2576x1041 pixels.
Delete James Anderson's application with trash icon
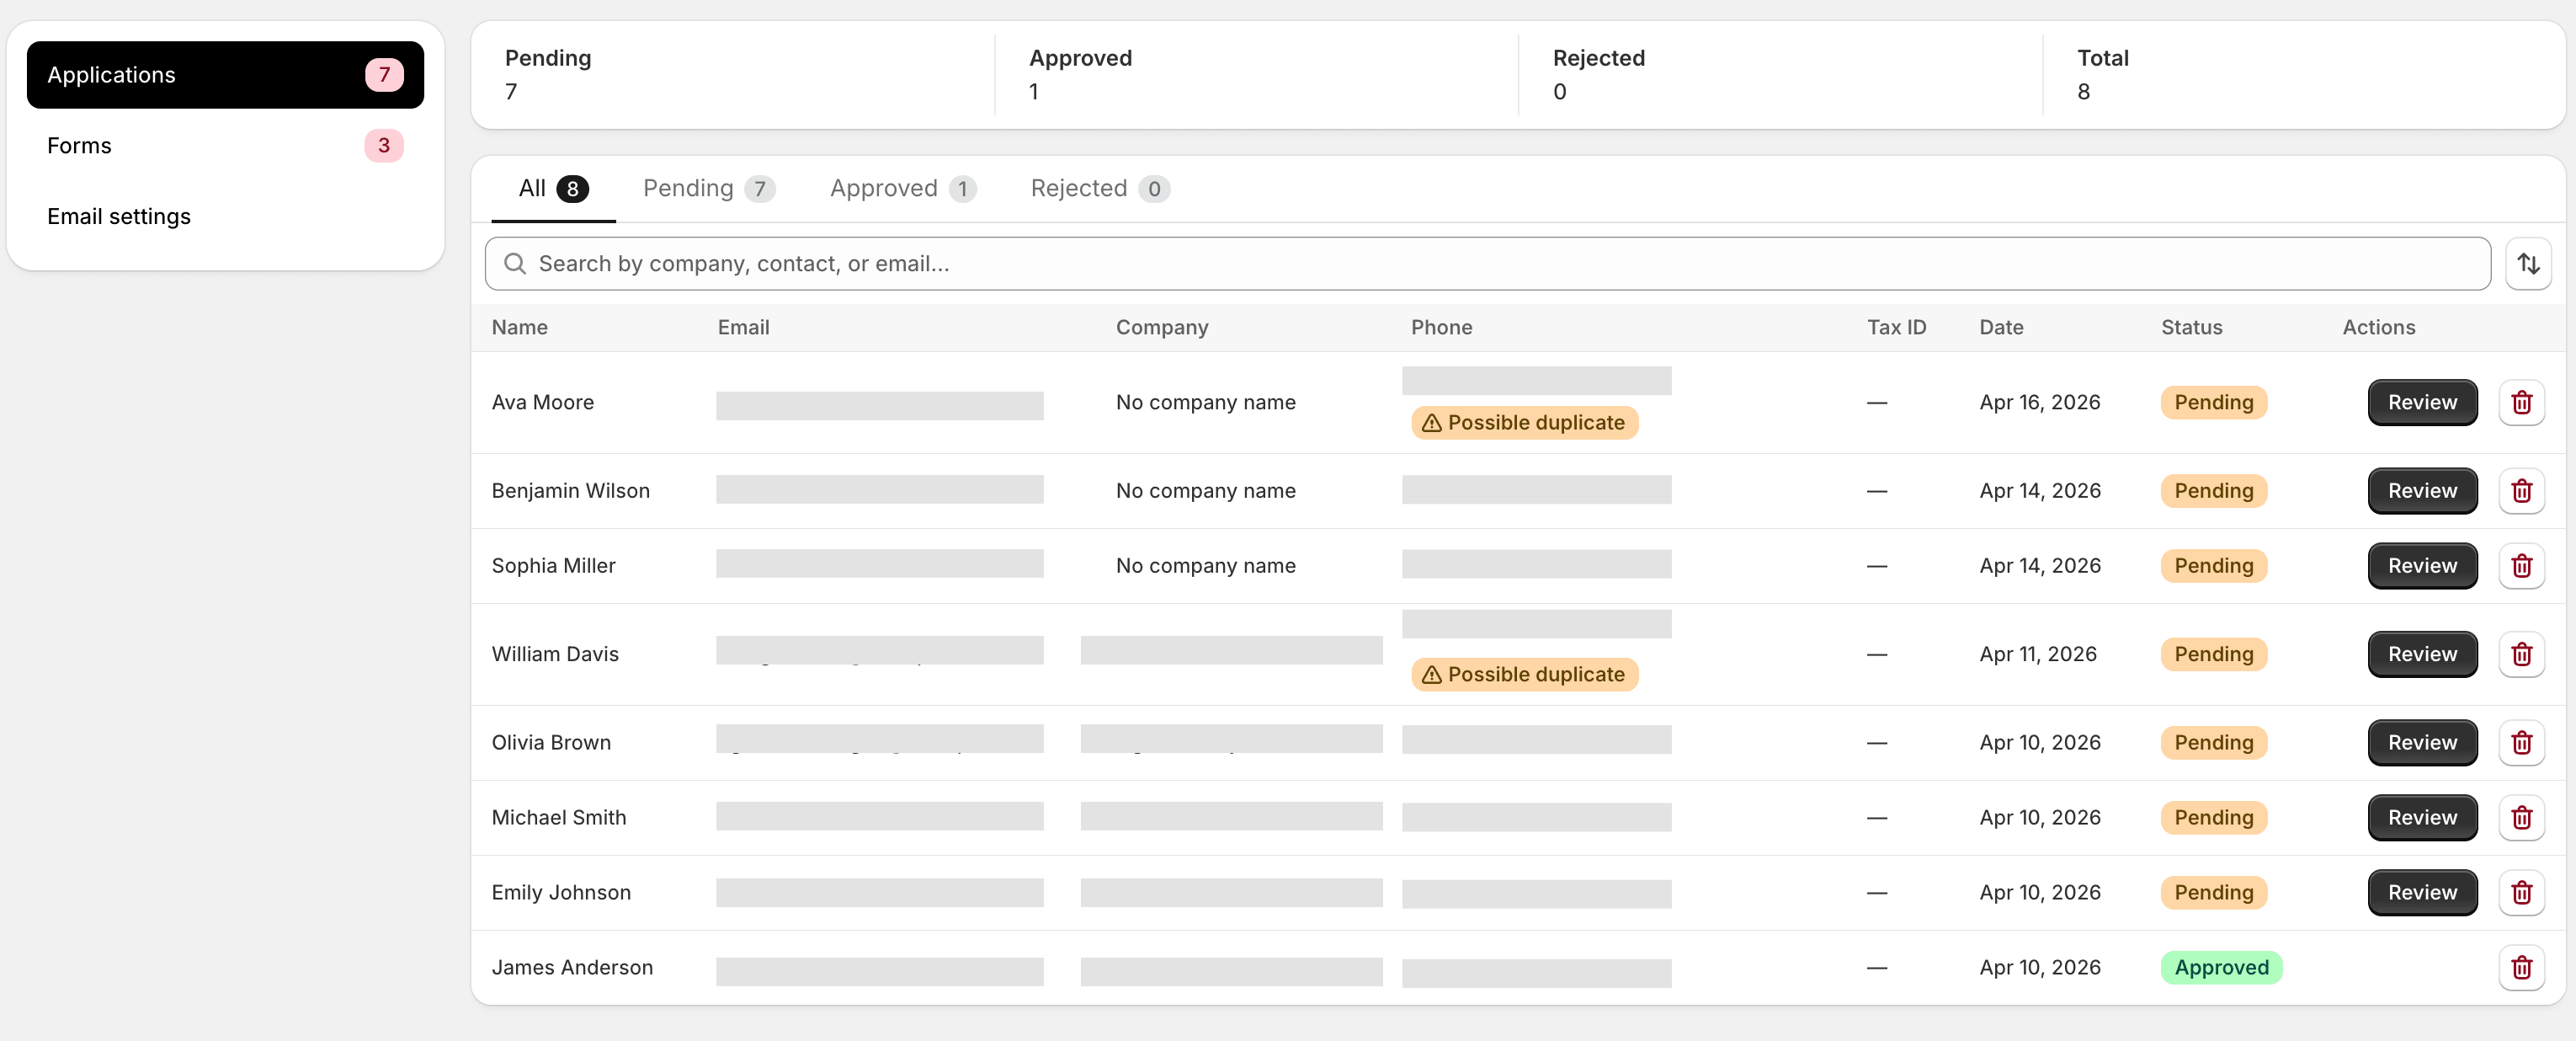(x=2521, y=968)
